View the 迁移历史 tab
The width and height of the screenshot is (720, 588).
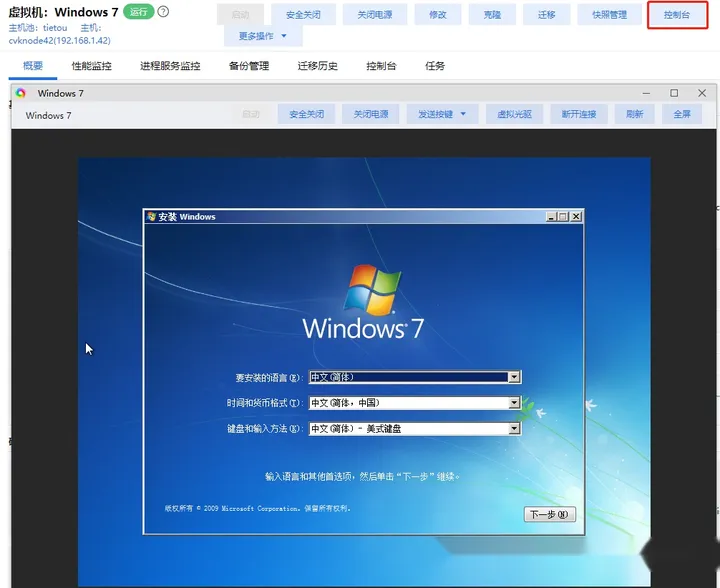click(318, 66)
